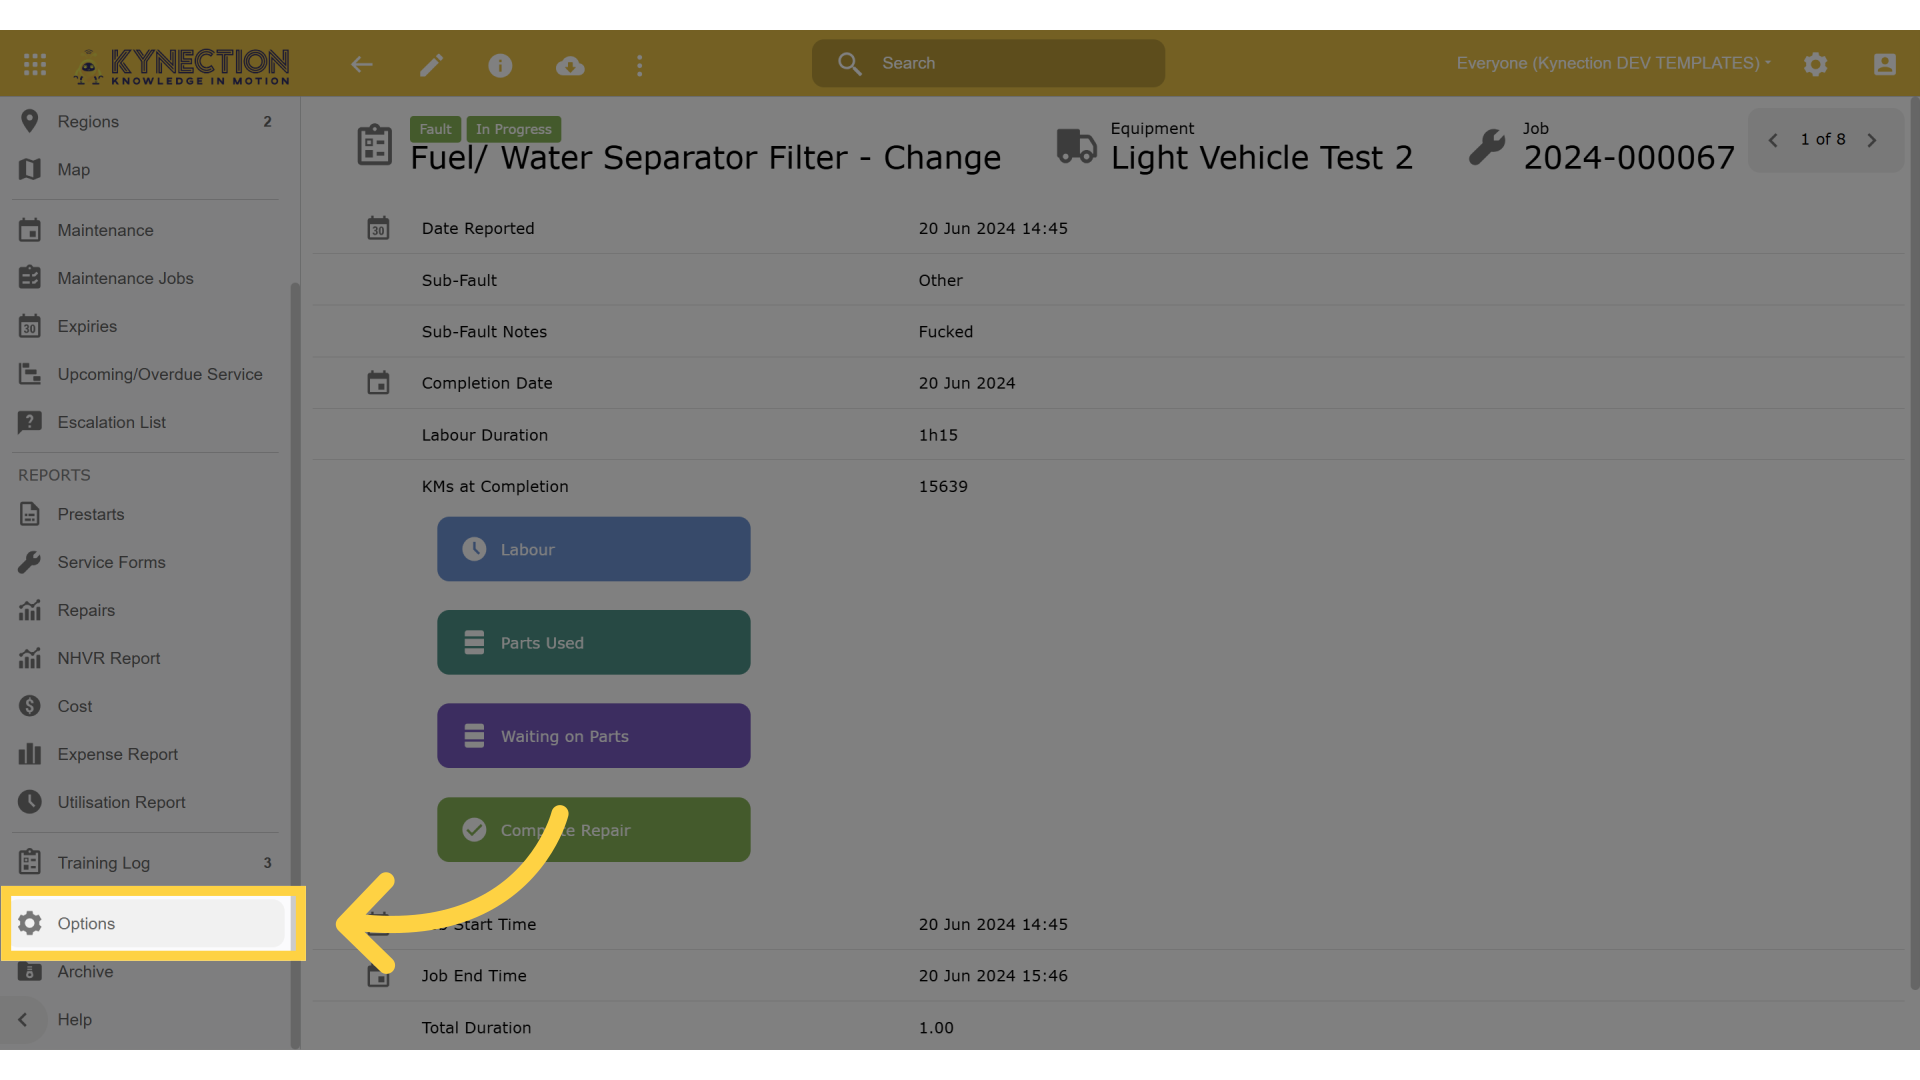Open the info icon in toolbar
This screenshot has width=1920, height=1080.
click(x=500, y=65)
